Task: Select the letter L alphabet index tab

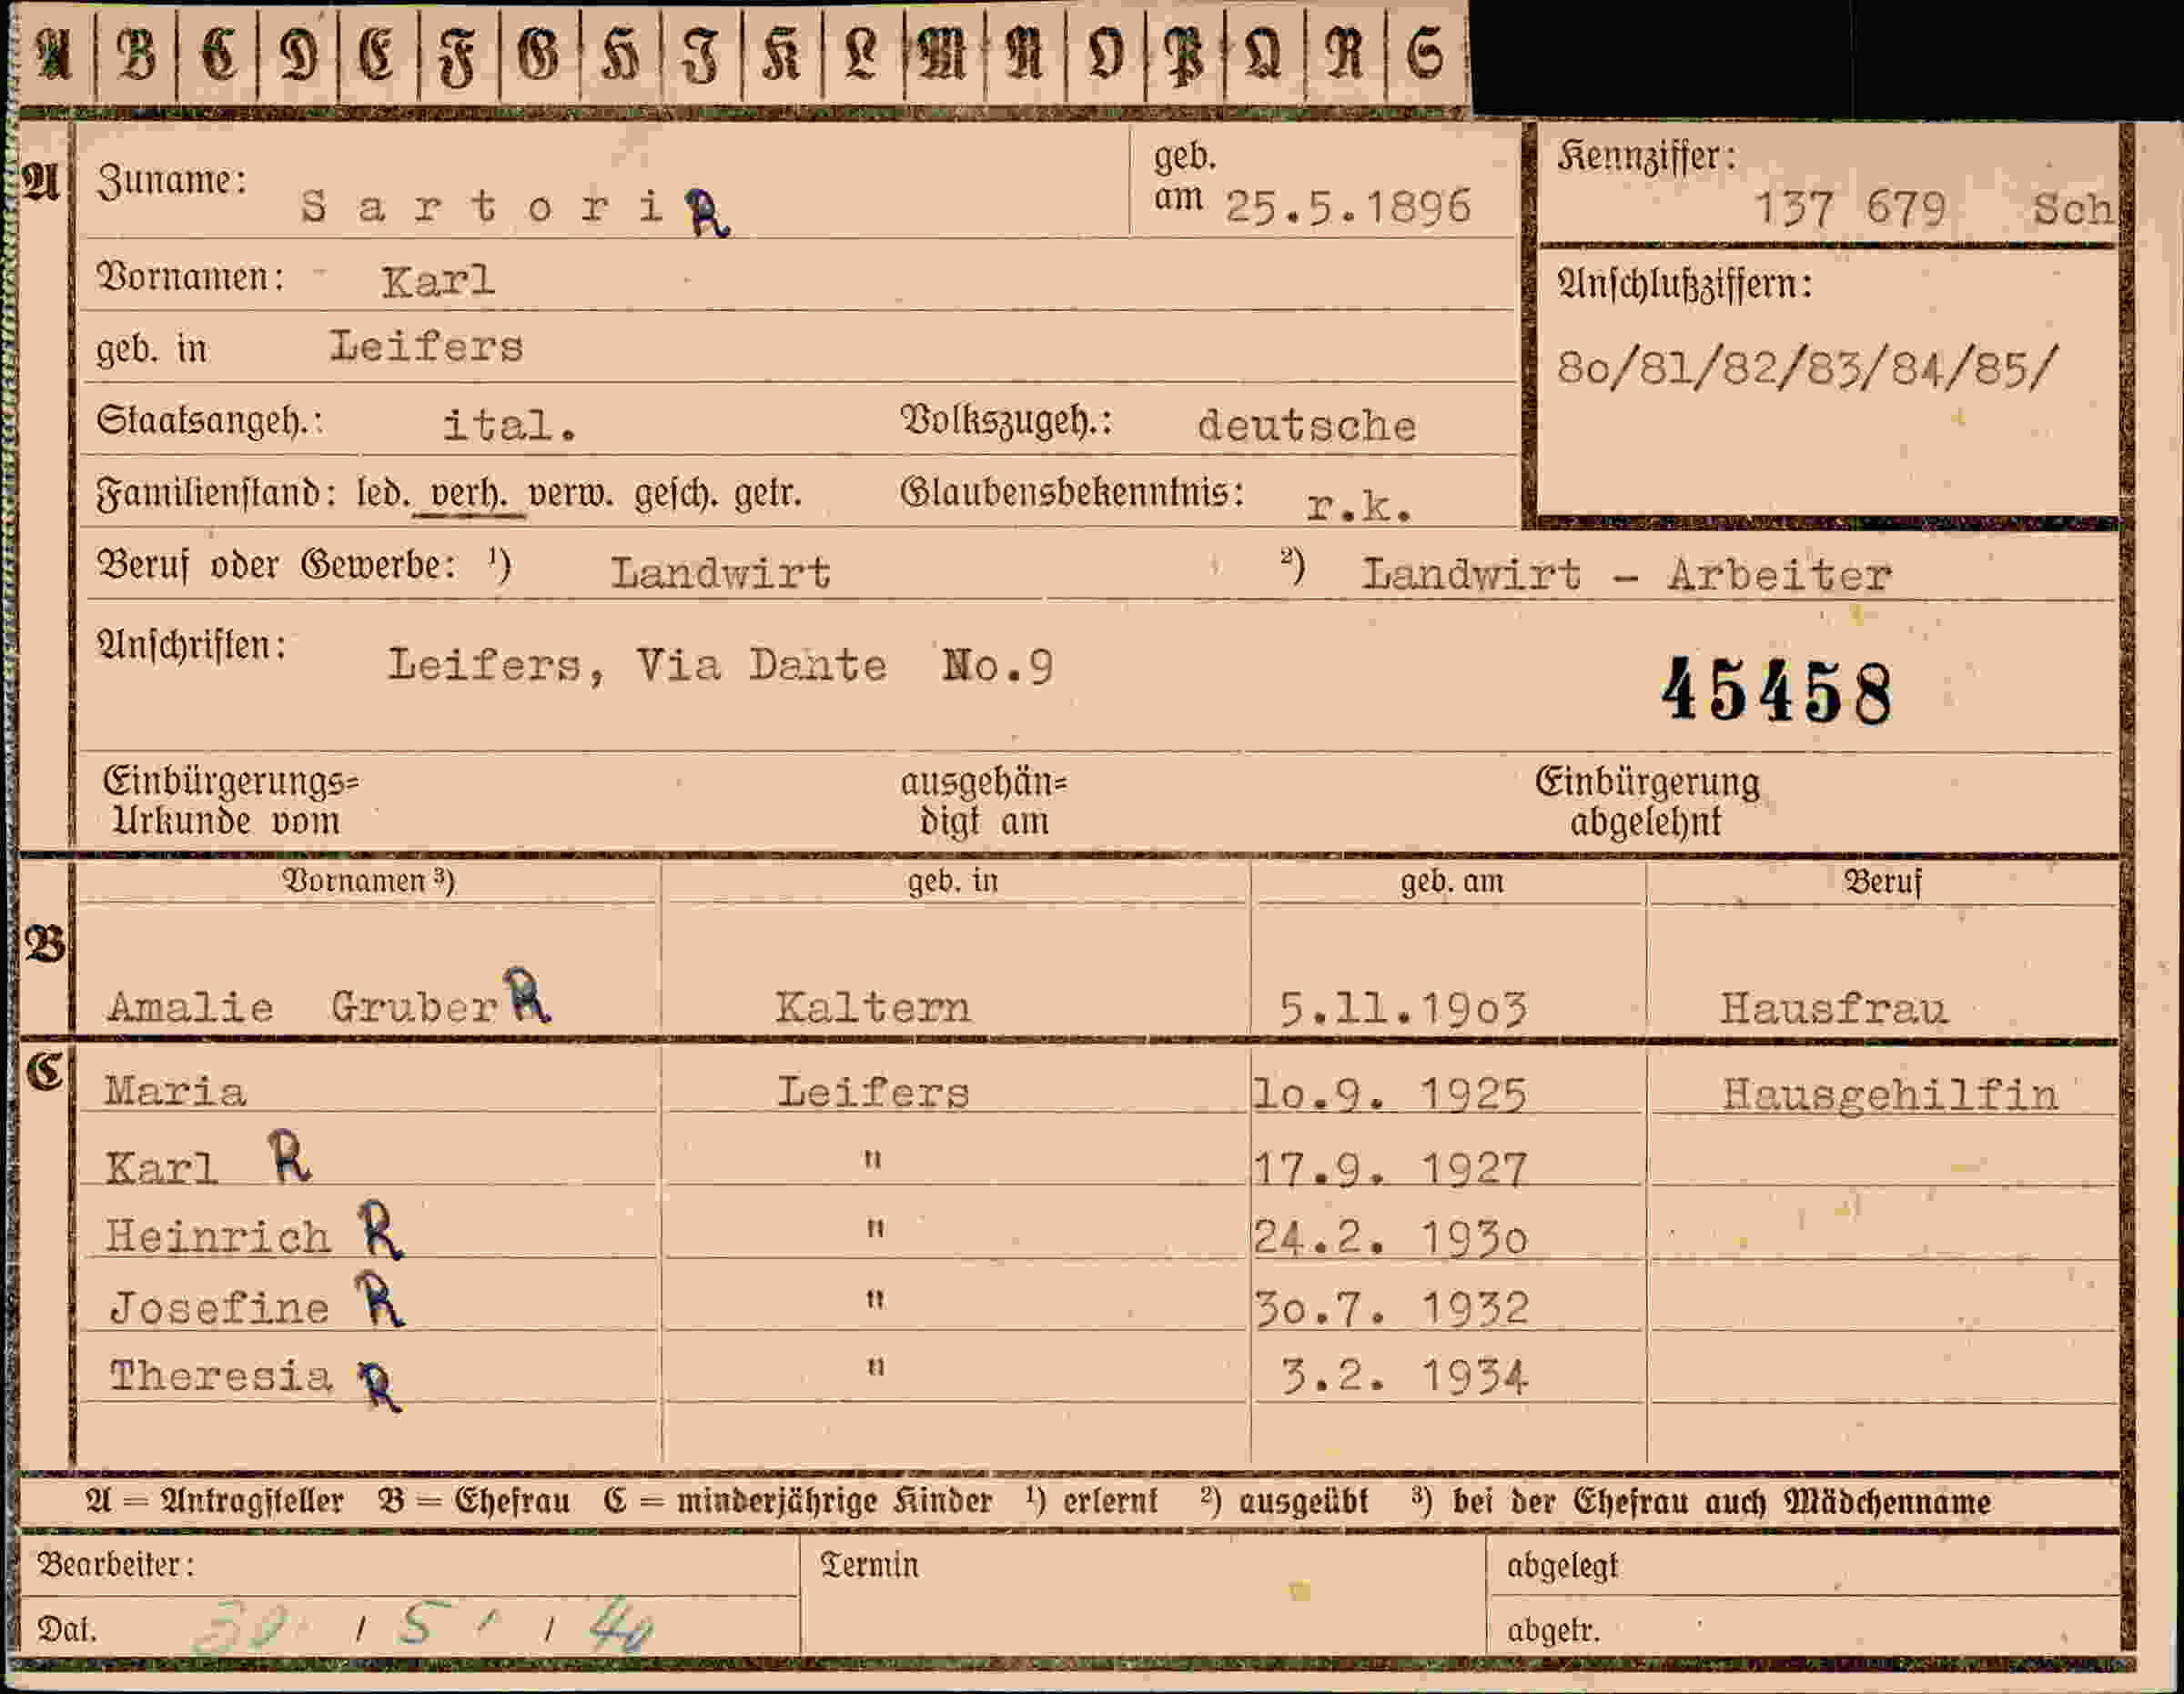Action: coord(862,55)
